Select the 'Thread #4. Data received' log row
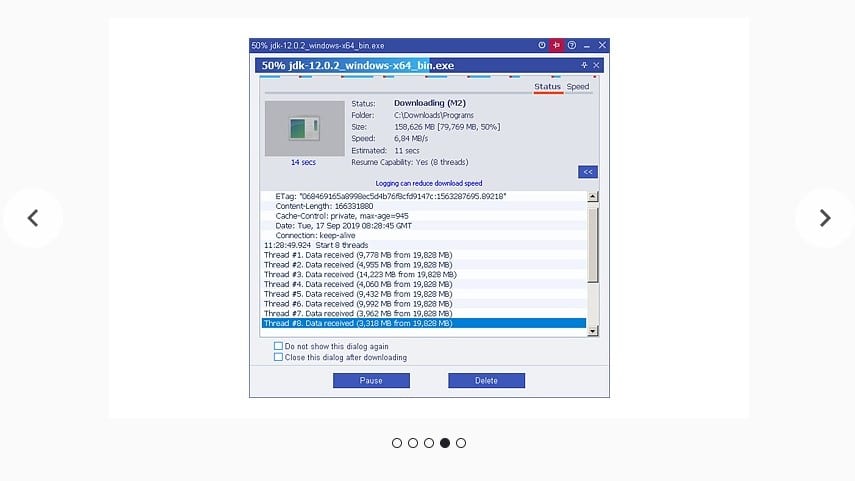This screenshot has height=481, width=855. 424,285
